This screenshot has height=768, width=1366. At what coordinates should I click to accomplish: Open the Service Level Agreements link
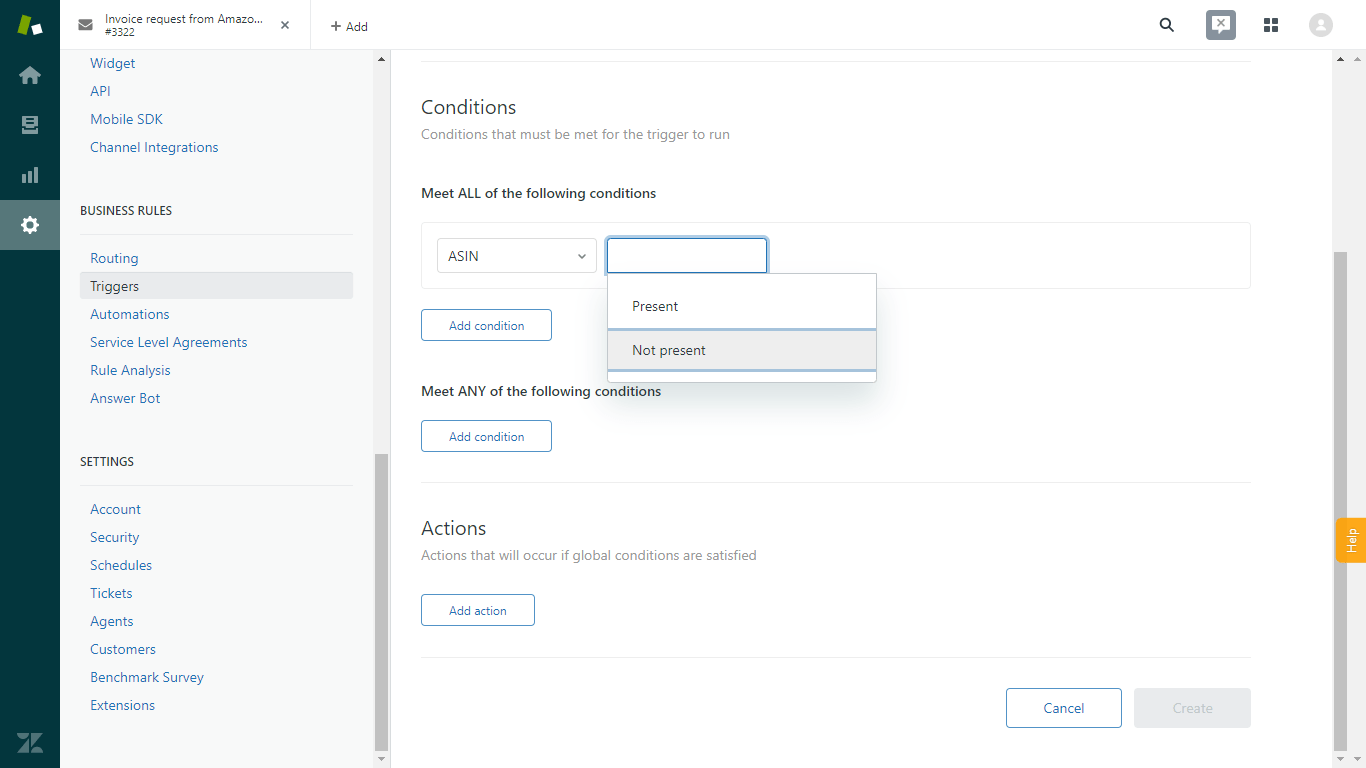[168, 341]
